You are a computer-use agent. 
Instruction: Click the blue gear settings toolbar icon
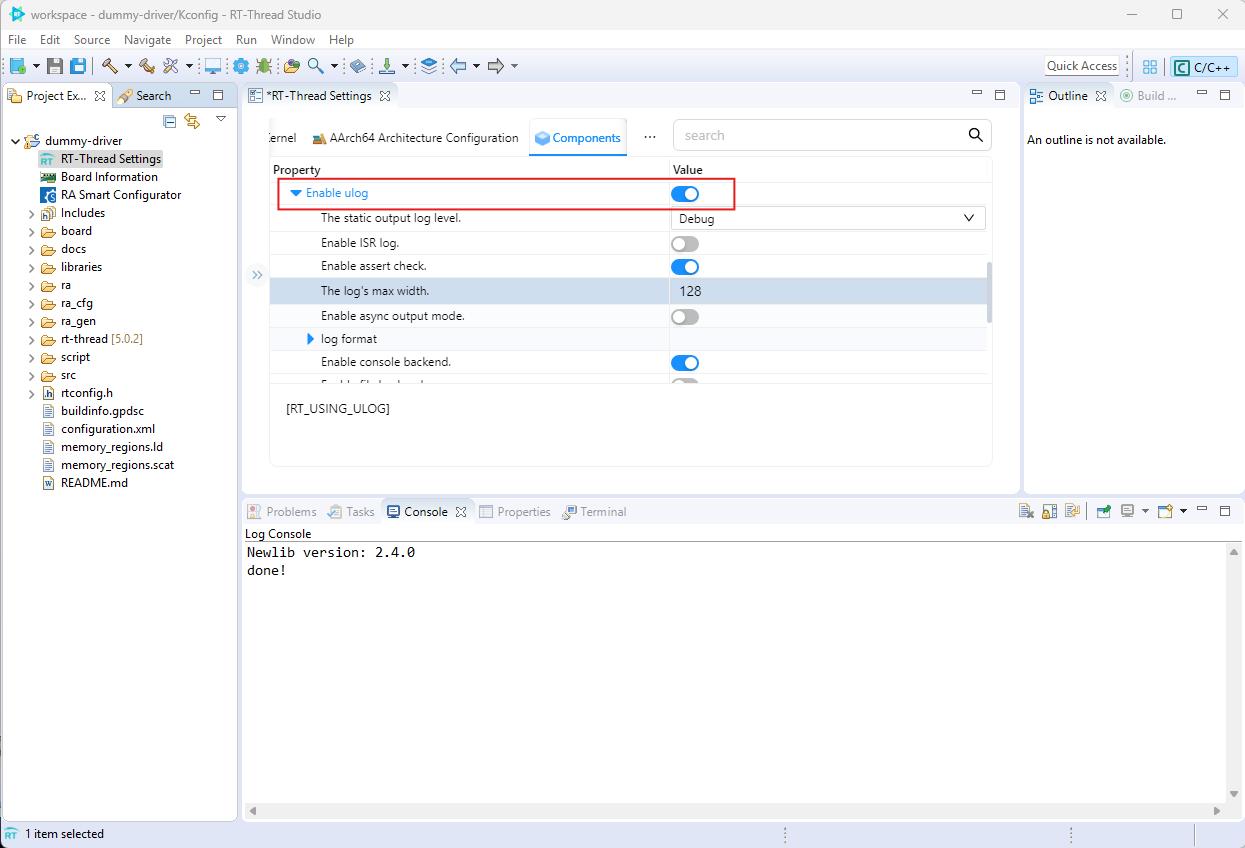click(x=241, y=66)
